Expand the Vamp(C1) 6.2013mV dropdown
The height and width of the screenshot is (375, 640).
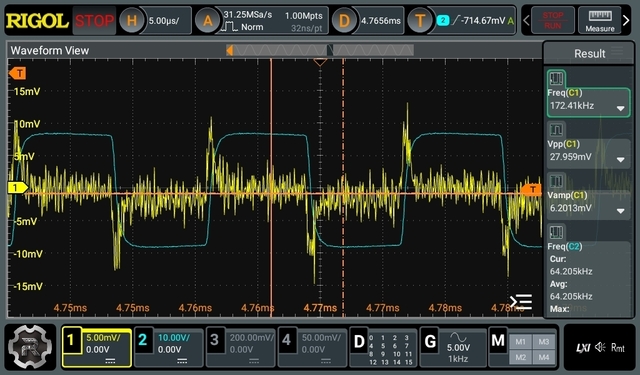click(x=620, y=211)
